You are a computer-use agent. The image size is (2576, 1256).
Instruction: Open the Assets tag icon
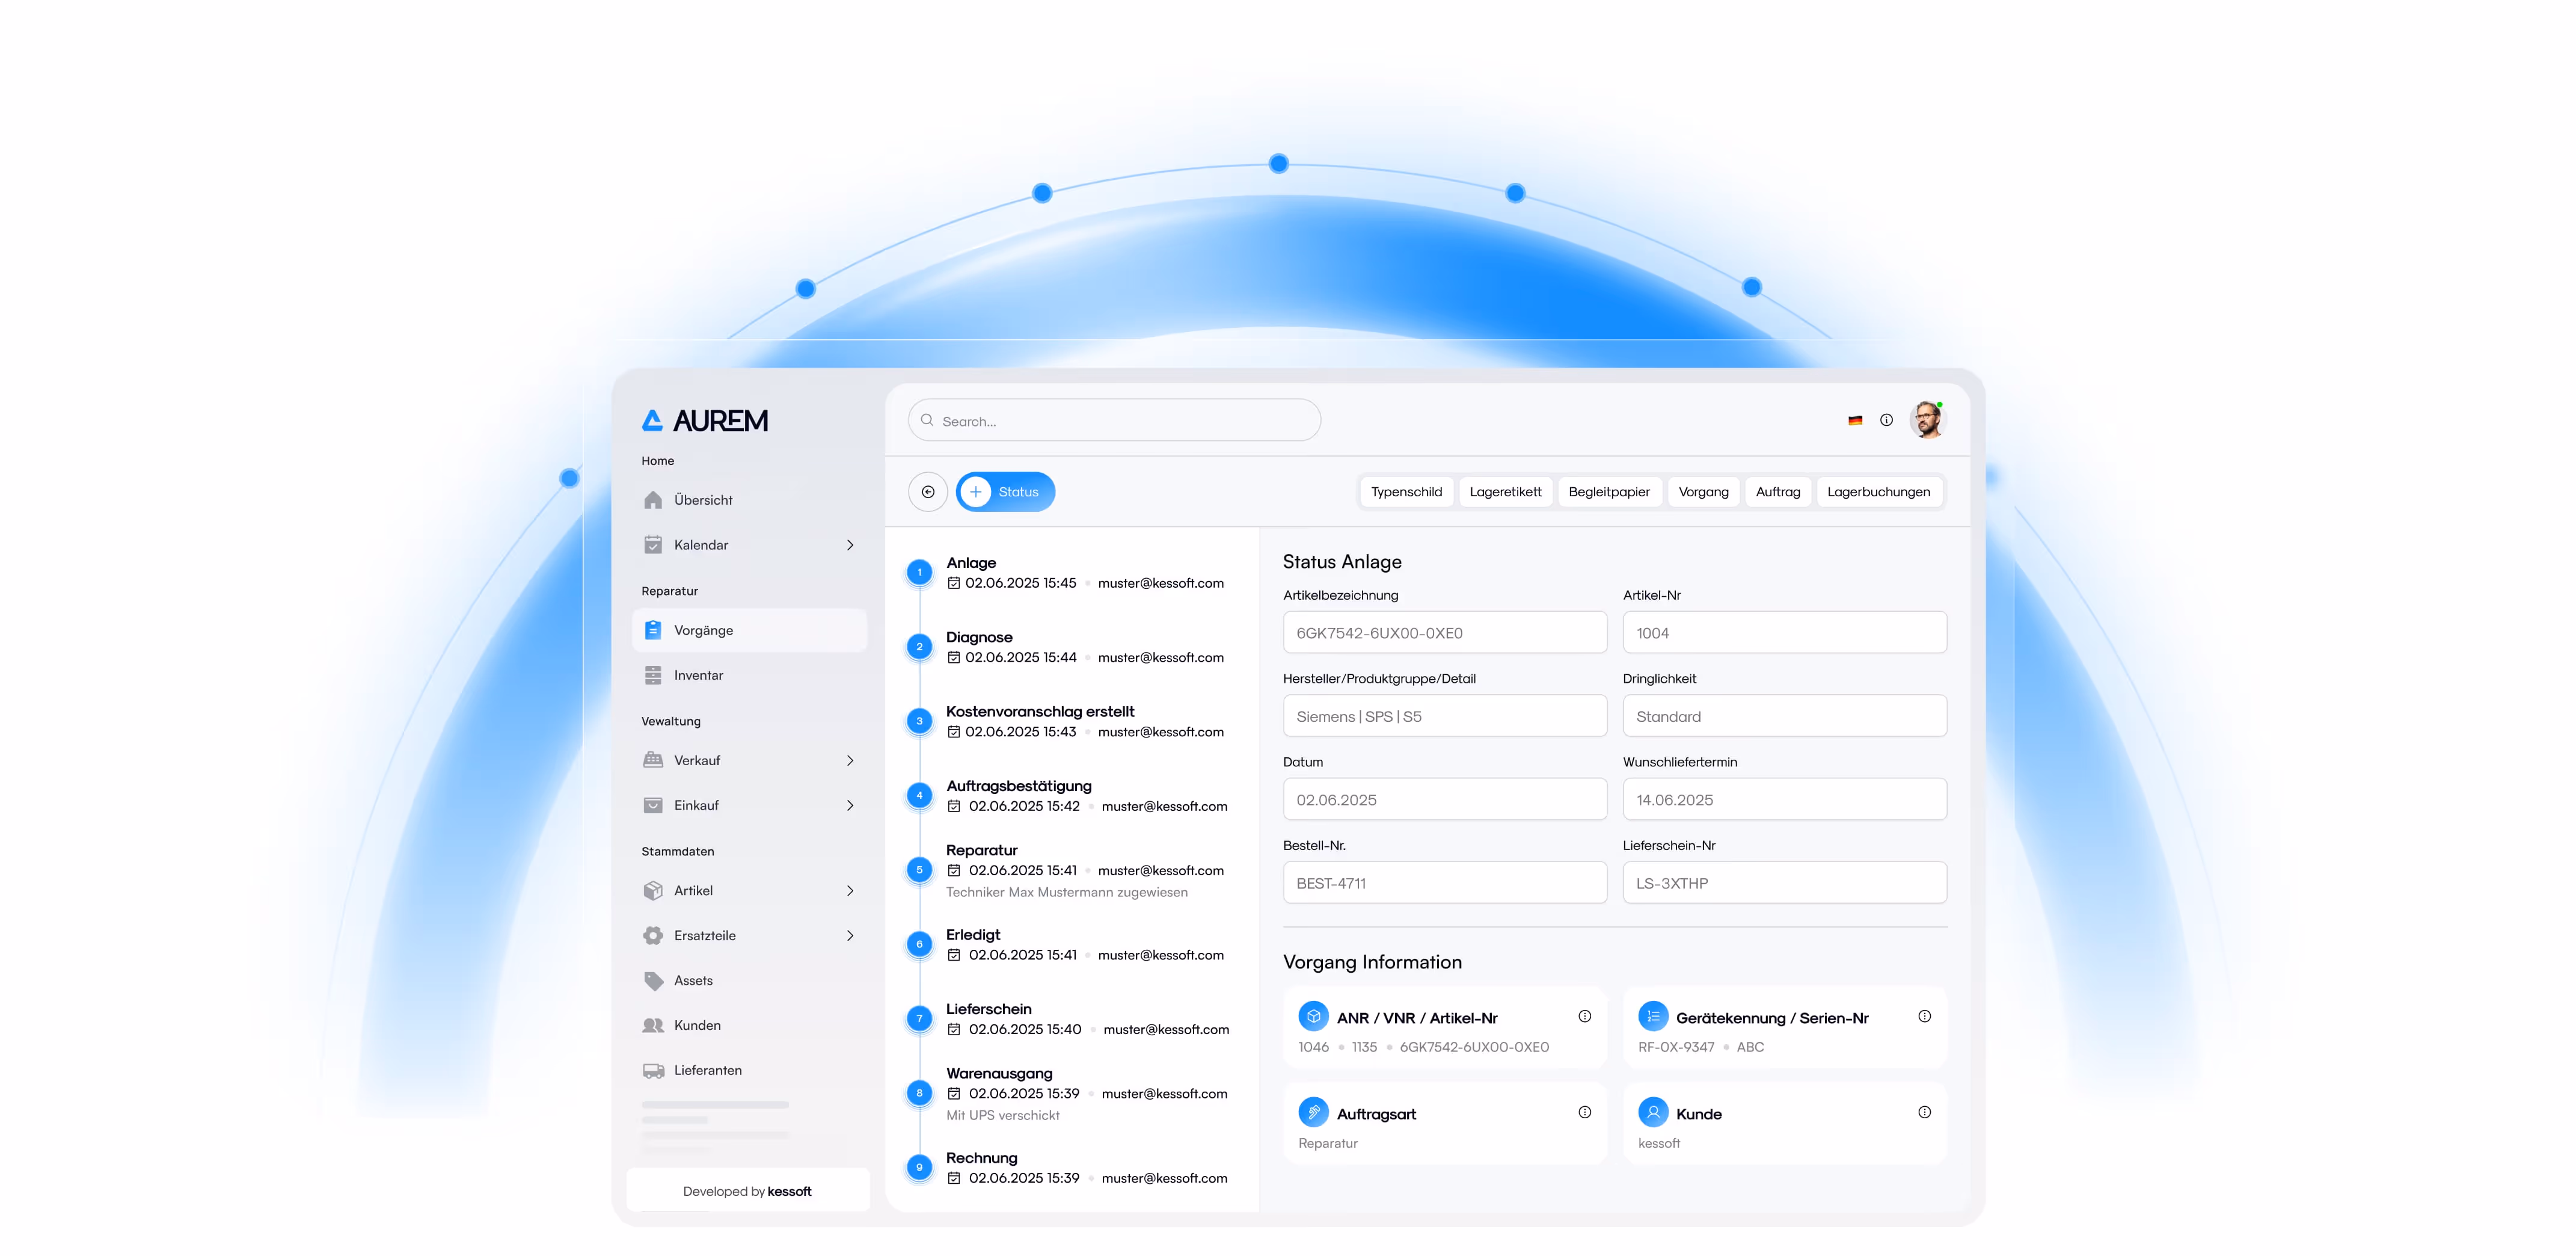653,980
